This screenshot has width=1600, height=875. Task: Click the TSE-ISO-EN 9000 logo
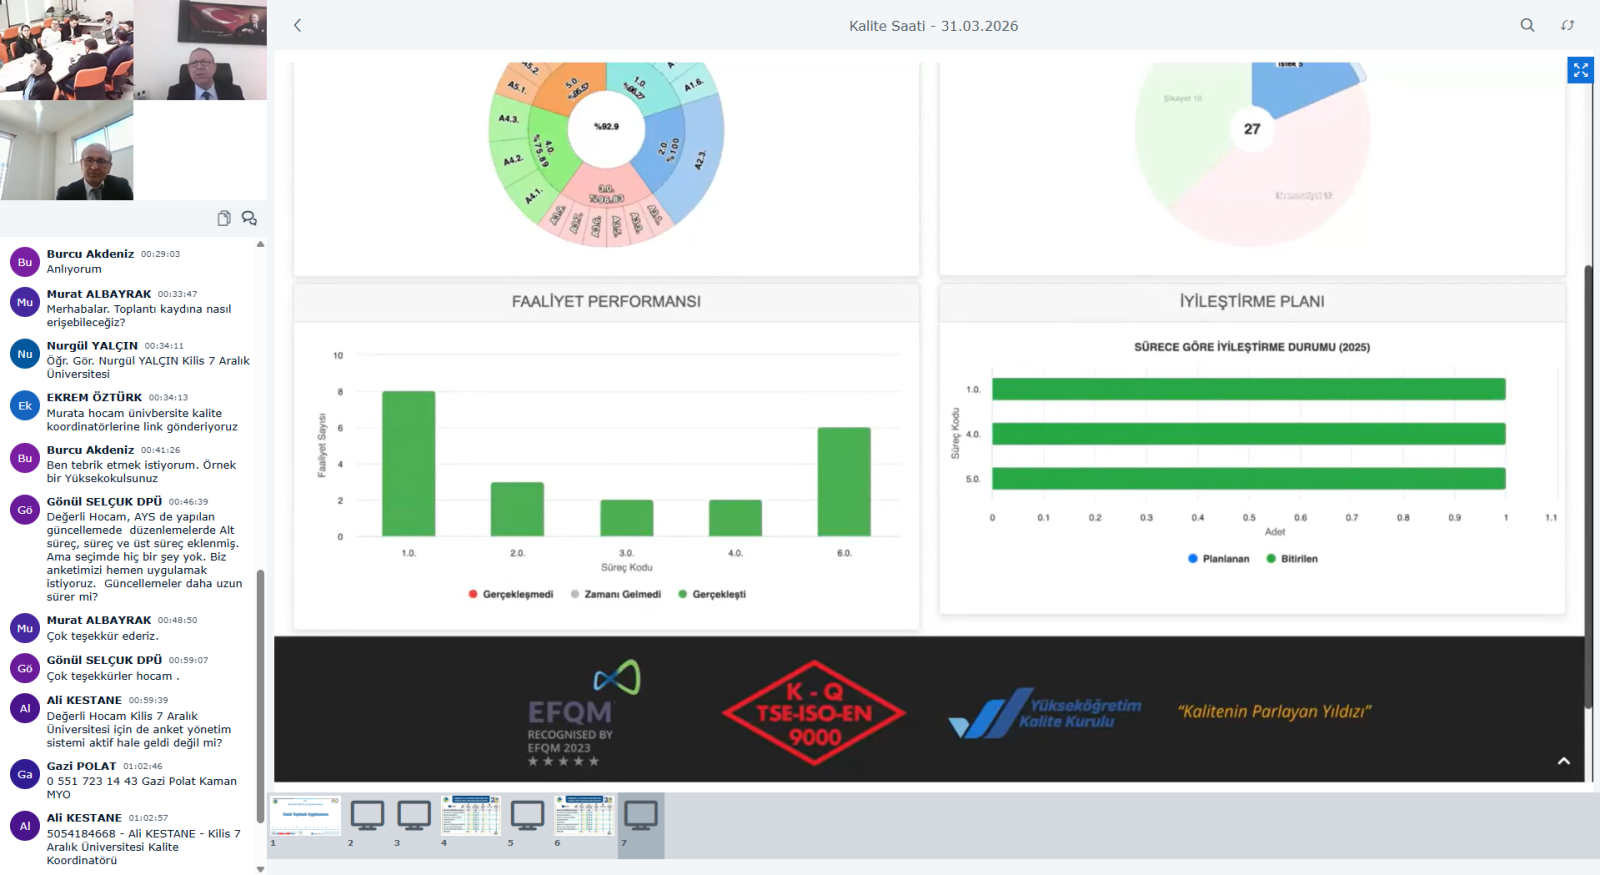pyautogui.click(x=814, y=712)
